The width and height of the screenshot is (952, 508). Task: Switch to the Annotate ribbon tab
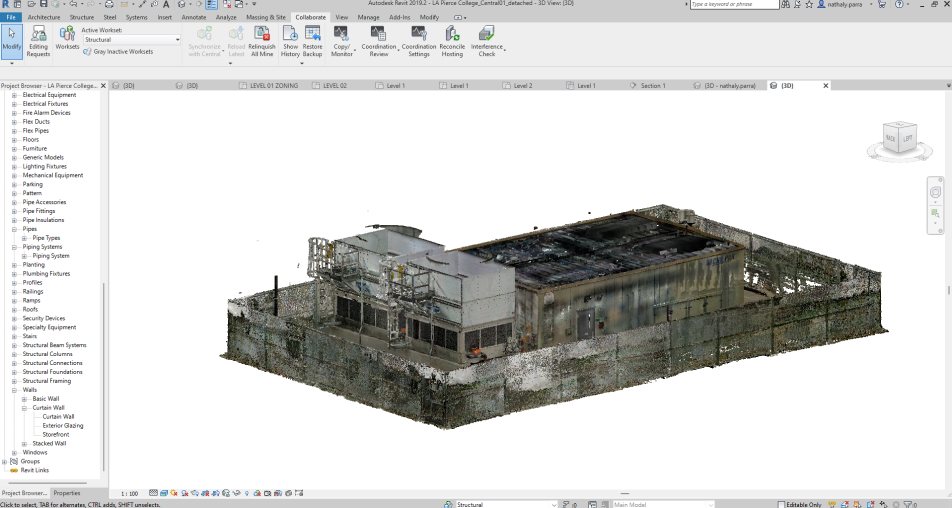click(x=193, y=17)
